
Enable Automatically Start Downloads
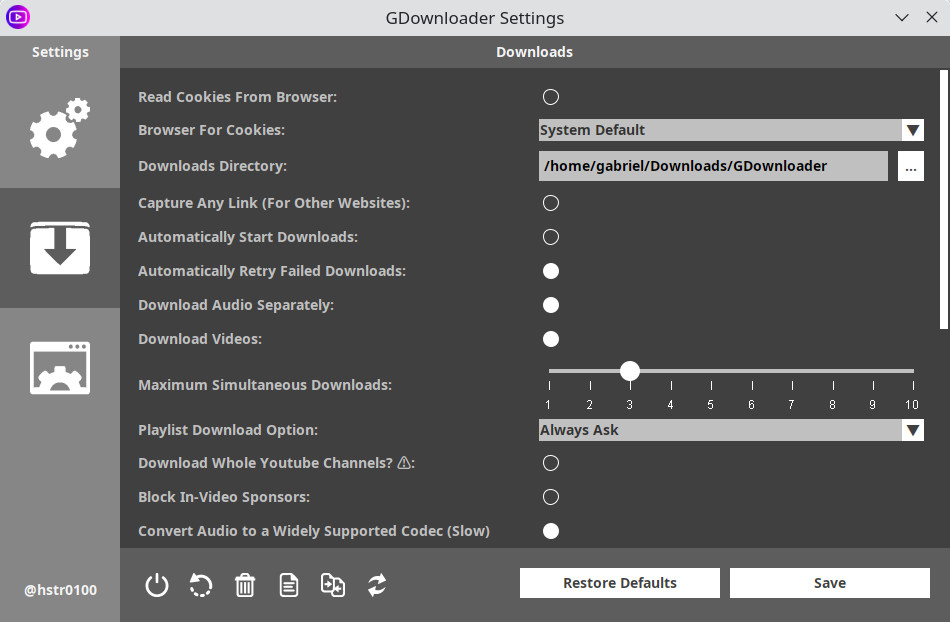(551, 237)
